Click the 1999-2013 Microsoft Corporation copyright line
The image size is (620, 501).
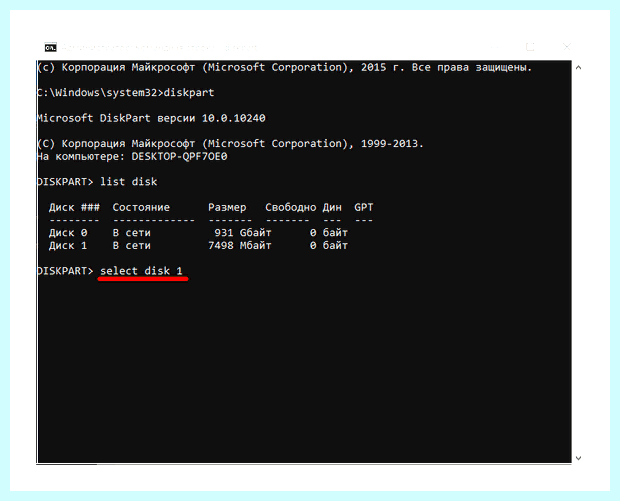(230, 144)
